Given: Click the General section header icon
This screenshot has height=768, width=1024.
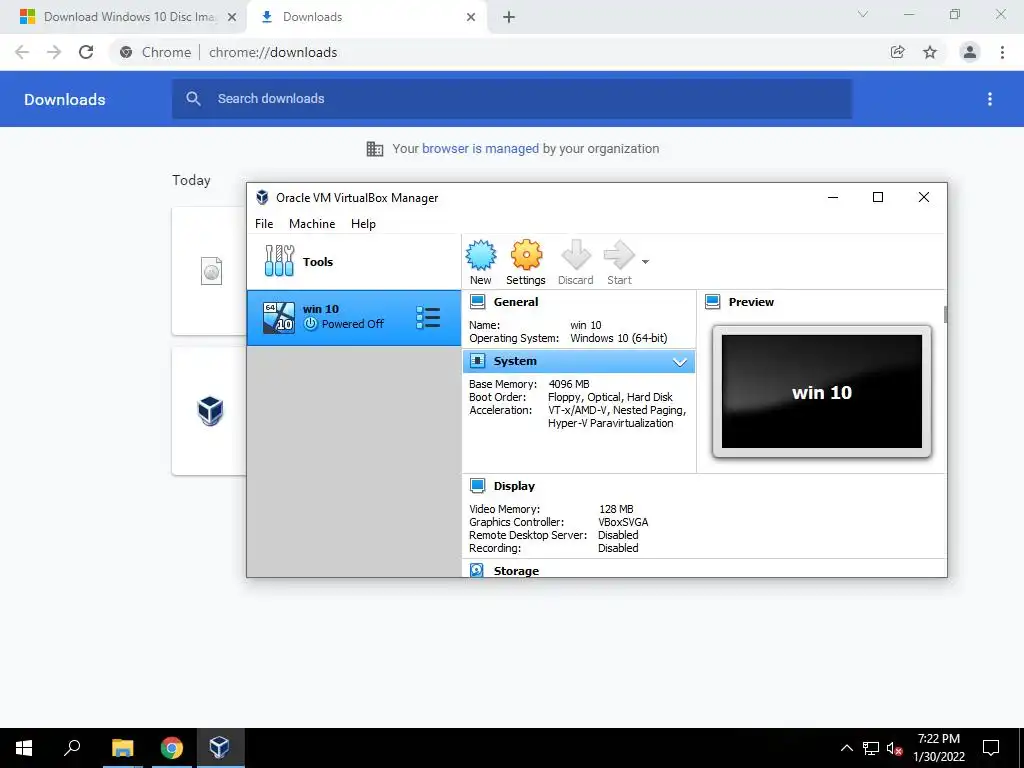Looking at the screenshot, I should [477, 302].
